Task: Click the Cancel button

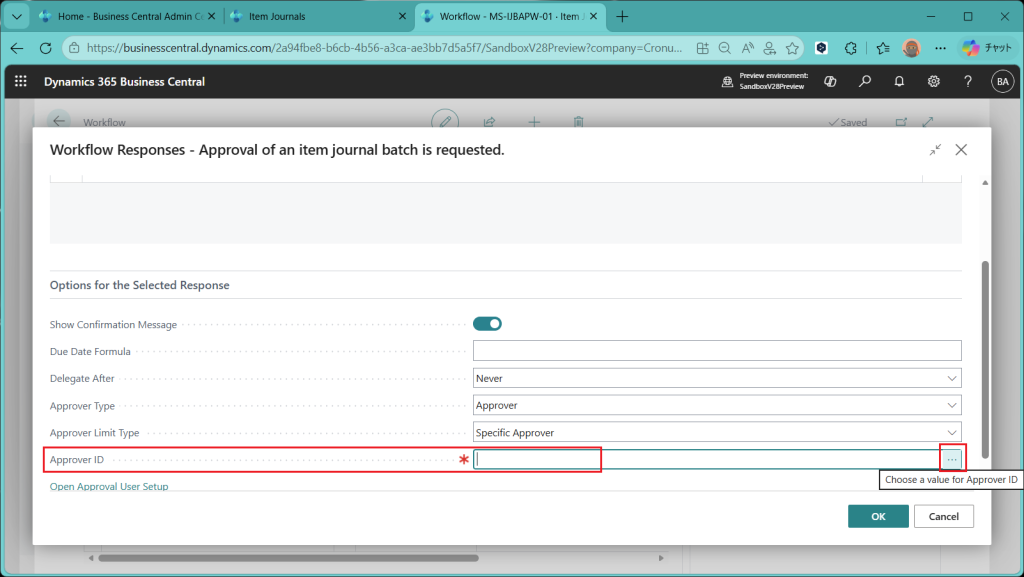Action: [943, 516]
